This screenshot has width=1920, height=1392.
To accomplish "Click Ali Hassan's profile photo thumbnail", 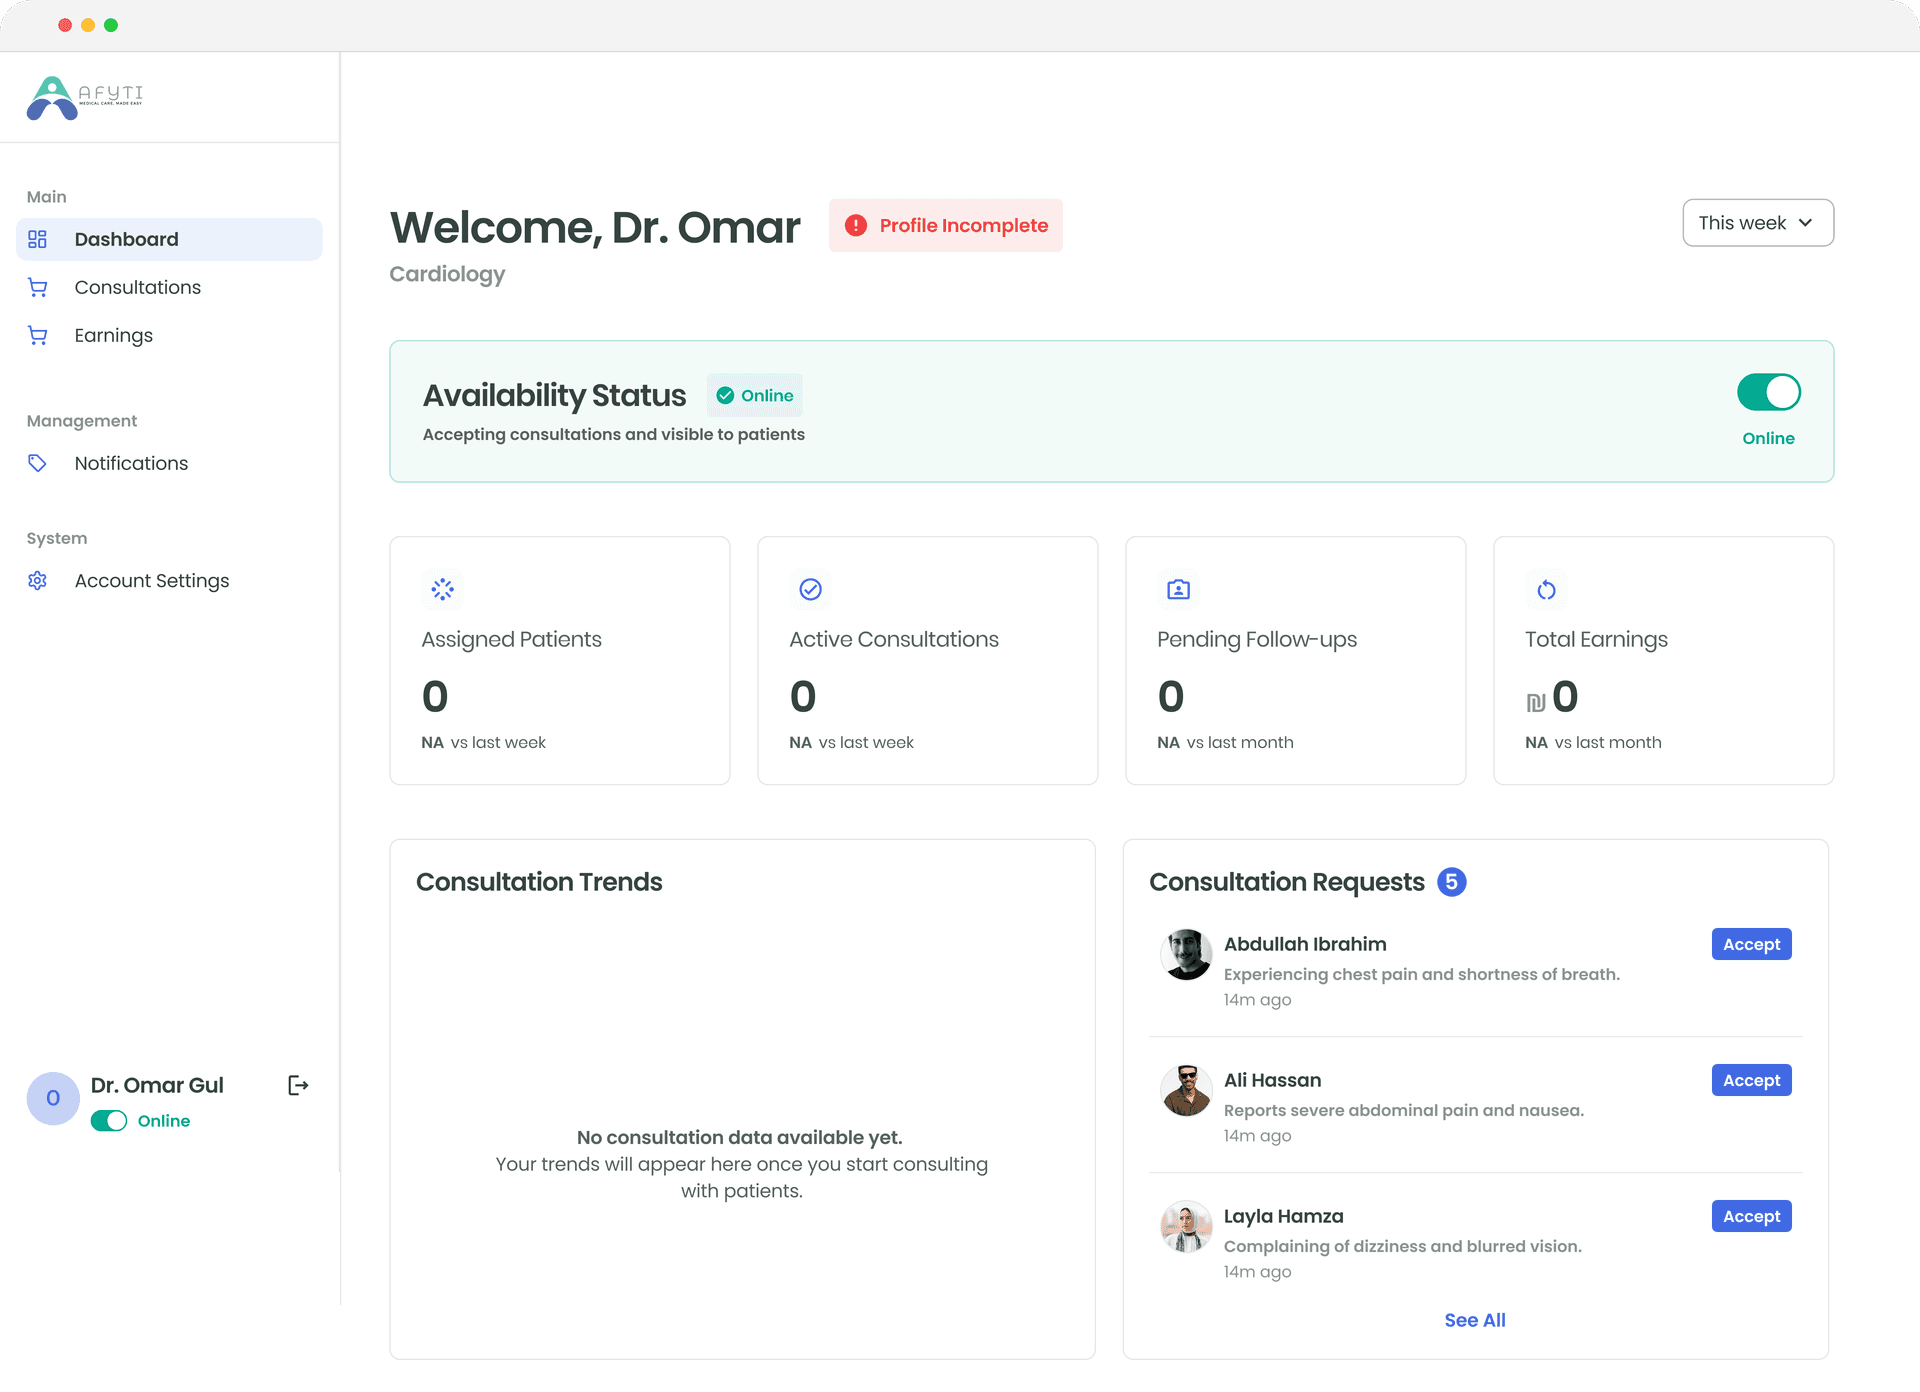I will (1186, 1090).
